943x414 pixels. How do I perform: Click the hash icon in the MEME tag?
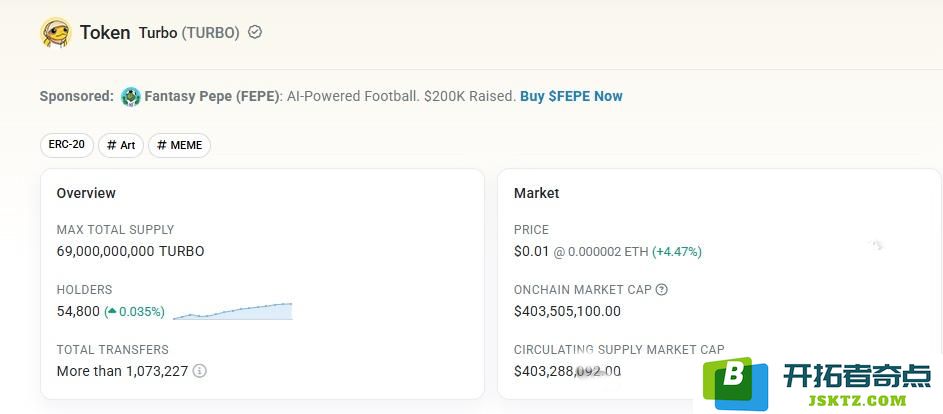[x=161, y=145]
